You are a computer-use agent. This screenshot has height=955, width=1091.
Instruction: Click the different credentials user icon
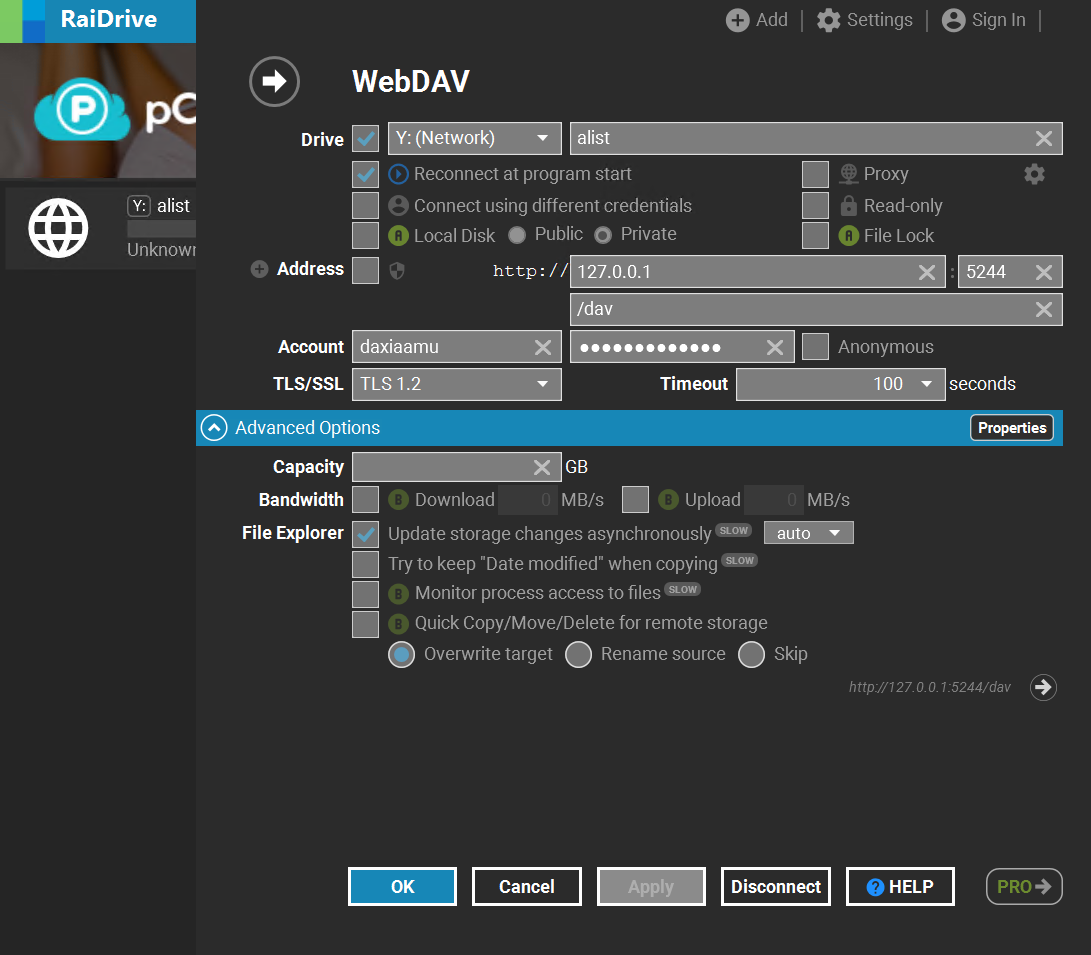(x=398, y=206)
